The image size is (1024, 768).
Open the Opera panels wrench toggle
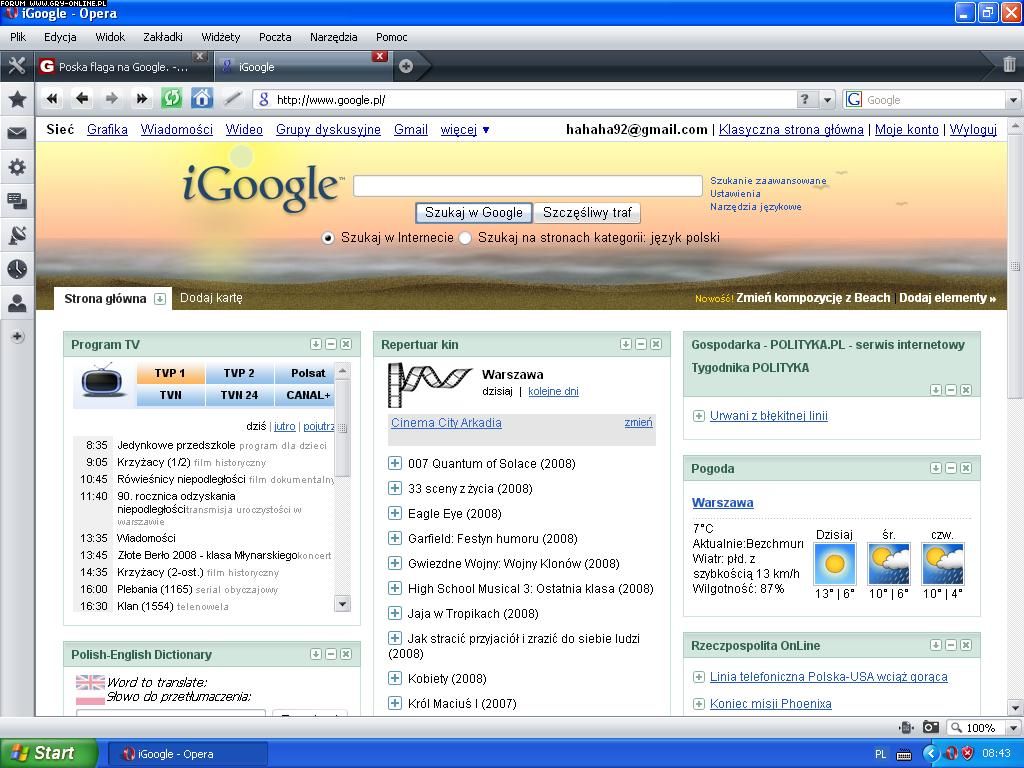coord(16,66)
